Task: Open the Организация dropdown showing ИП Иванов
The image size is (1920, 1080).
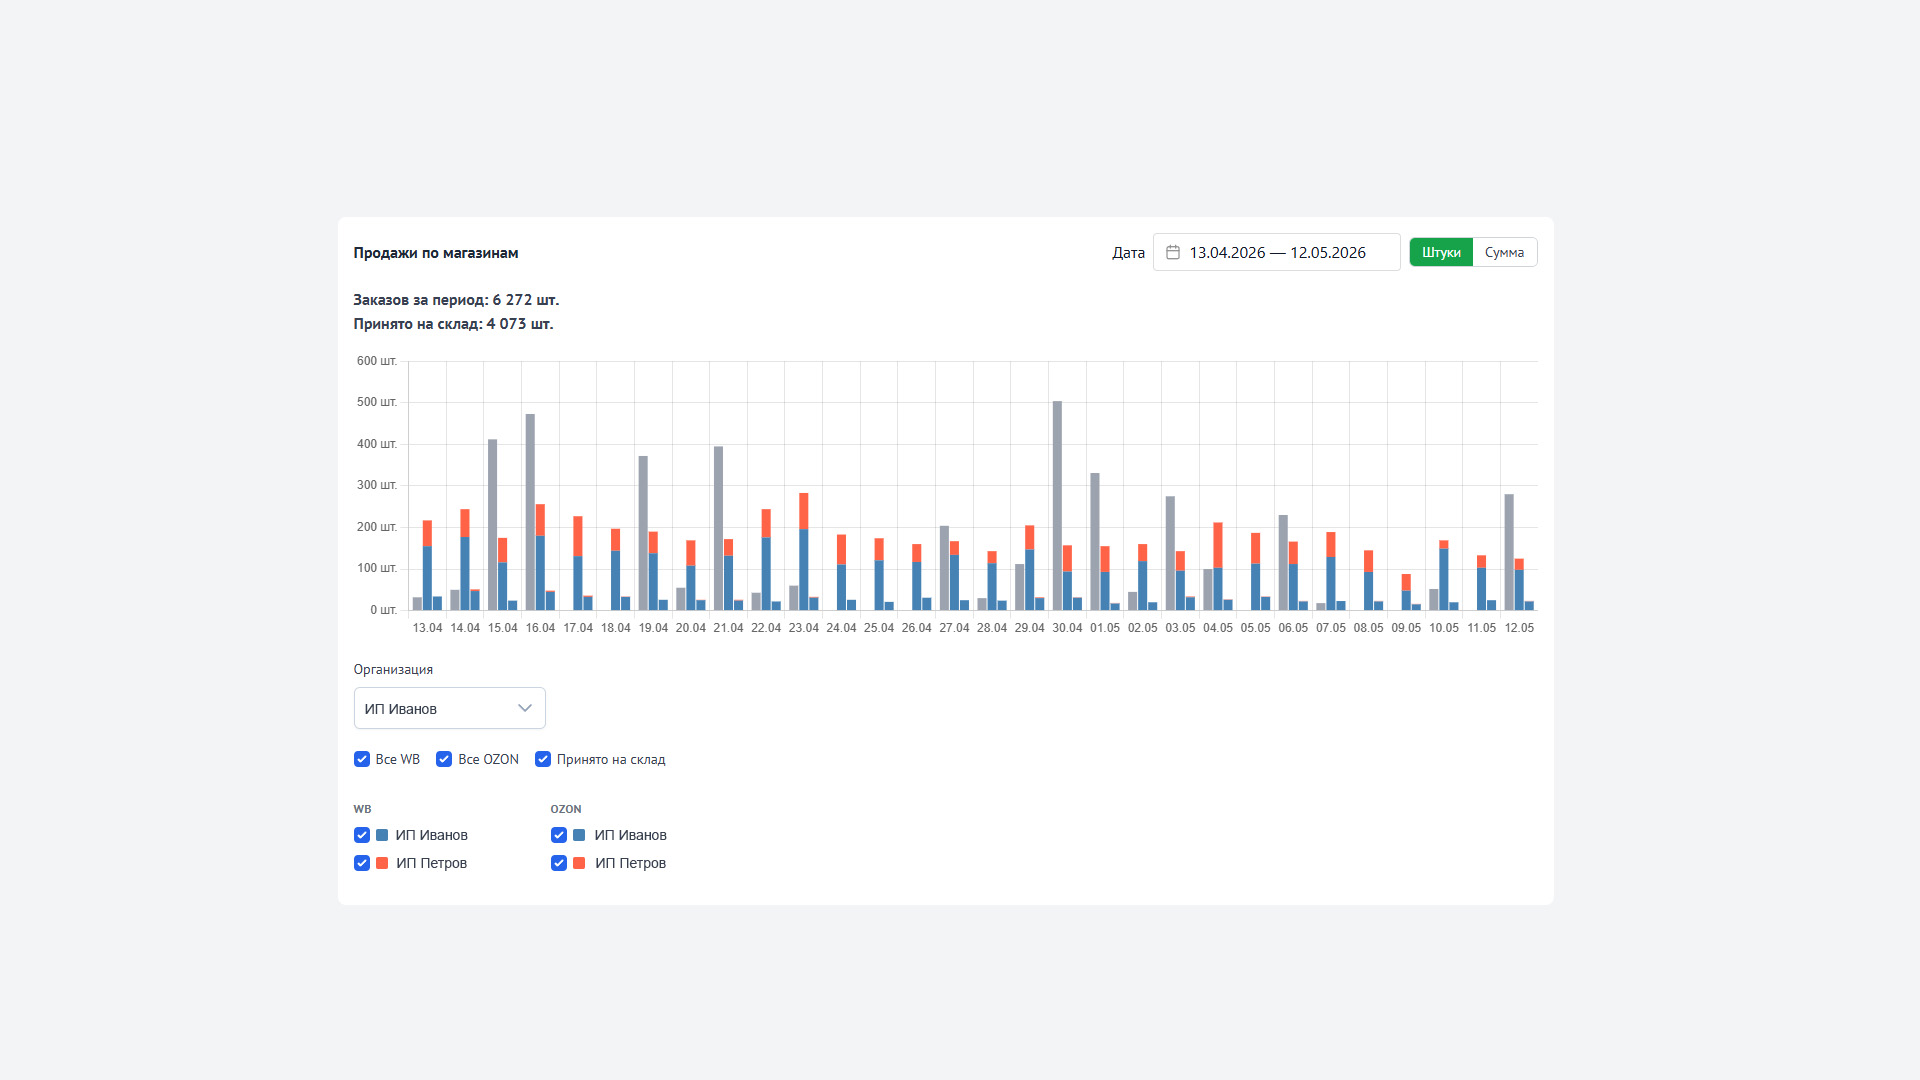Action: [449, 708]
